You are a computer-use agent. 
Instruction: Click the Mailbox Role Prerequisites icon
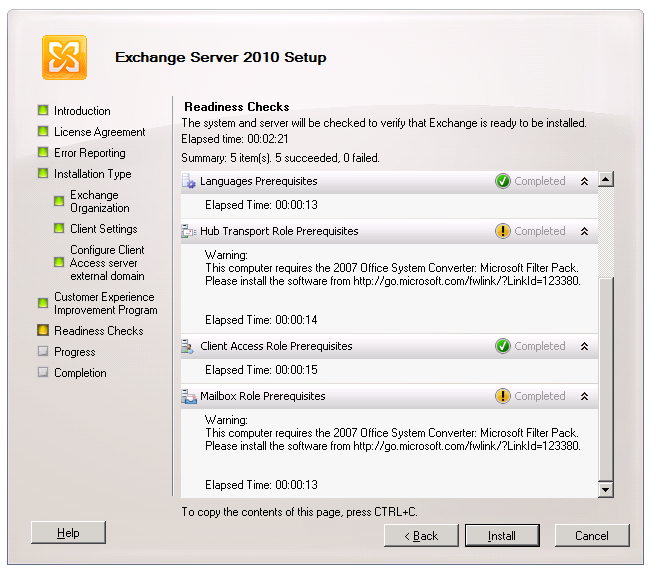coord(189,396)
